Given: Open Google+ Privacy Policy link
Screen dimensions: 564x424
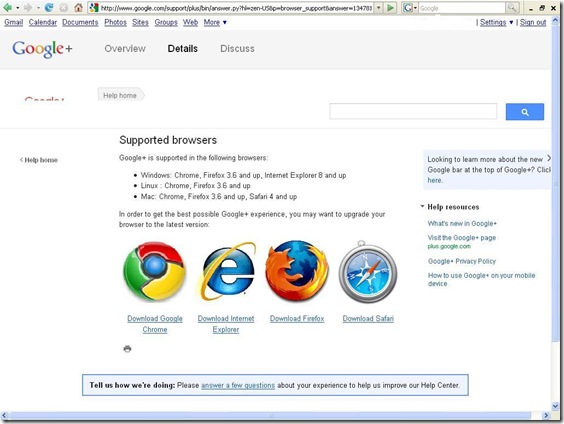Looking at the screenshot, I should point(461,261).
